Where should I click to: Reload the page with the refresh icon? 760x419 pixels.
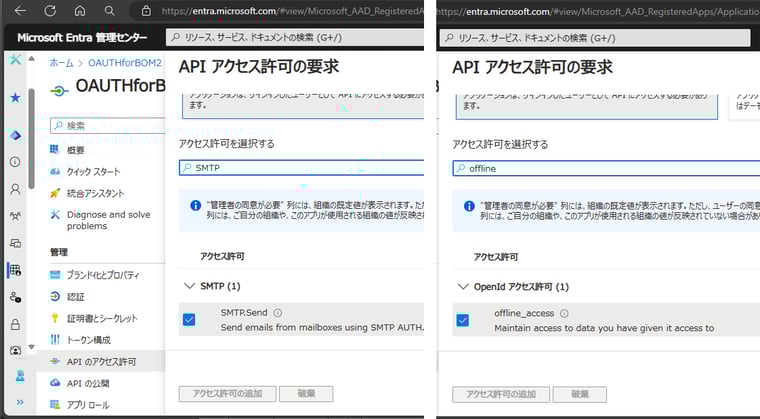50,11
